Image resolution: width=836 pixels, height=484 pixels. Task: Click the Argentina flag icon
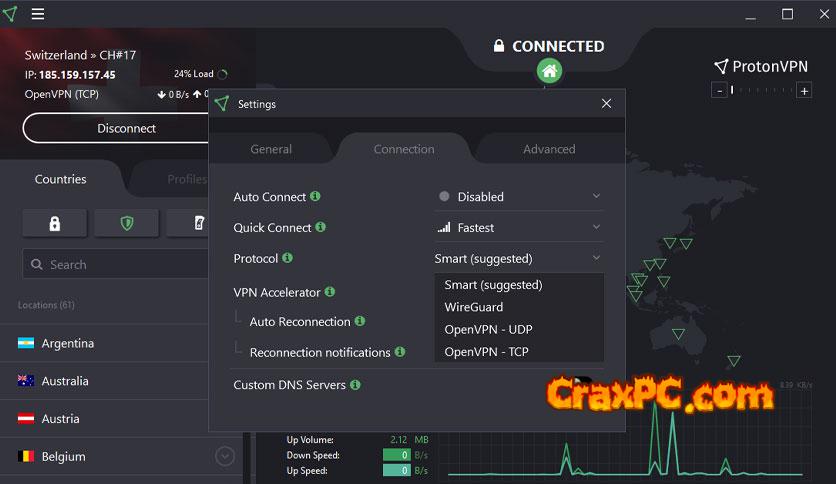pyautogui.click(x=26, y=343)
